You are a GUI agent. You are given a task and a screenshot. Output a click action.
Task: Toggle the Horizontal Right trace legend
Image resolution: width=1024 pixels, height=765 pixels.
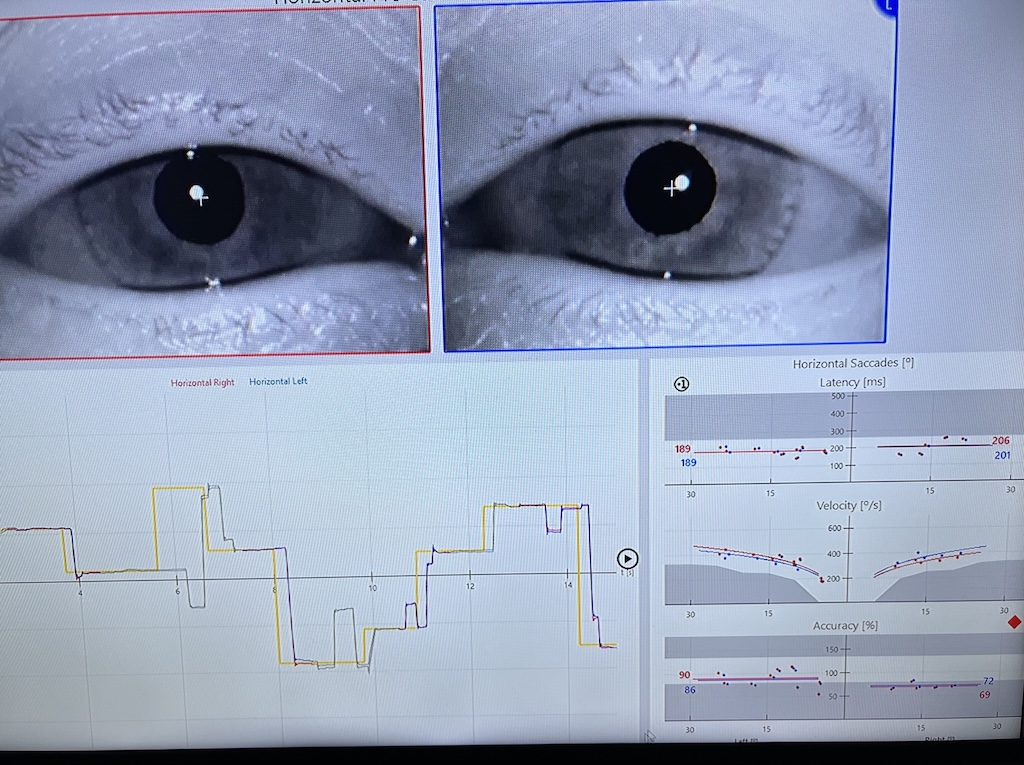202,382
